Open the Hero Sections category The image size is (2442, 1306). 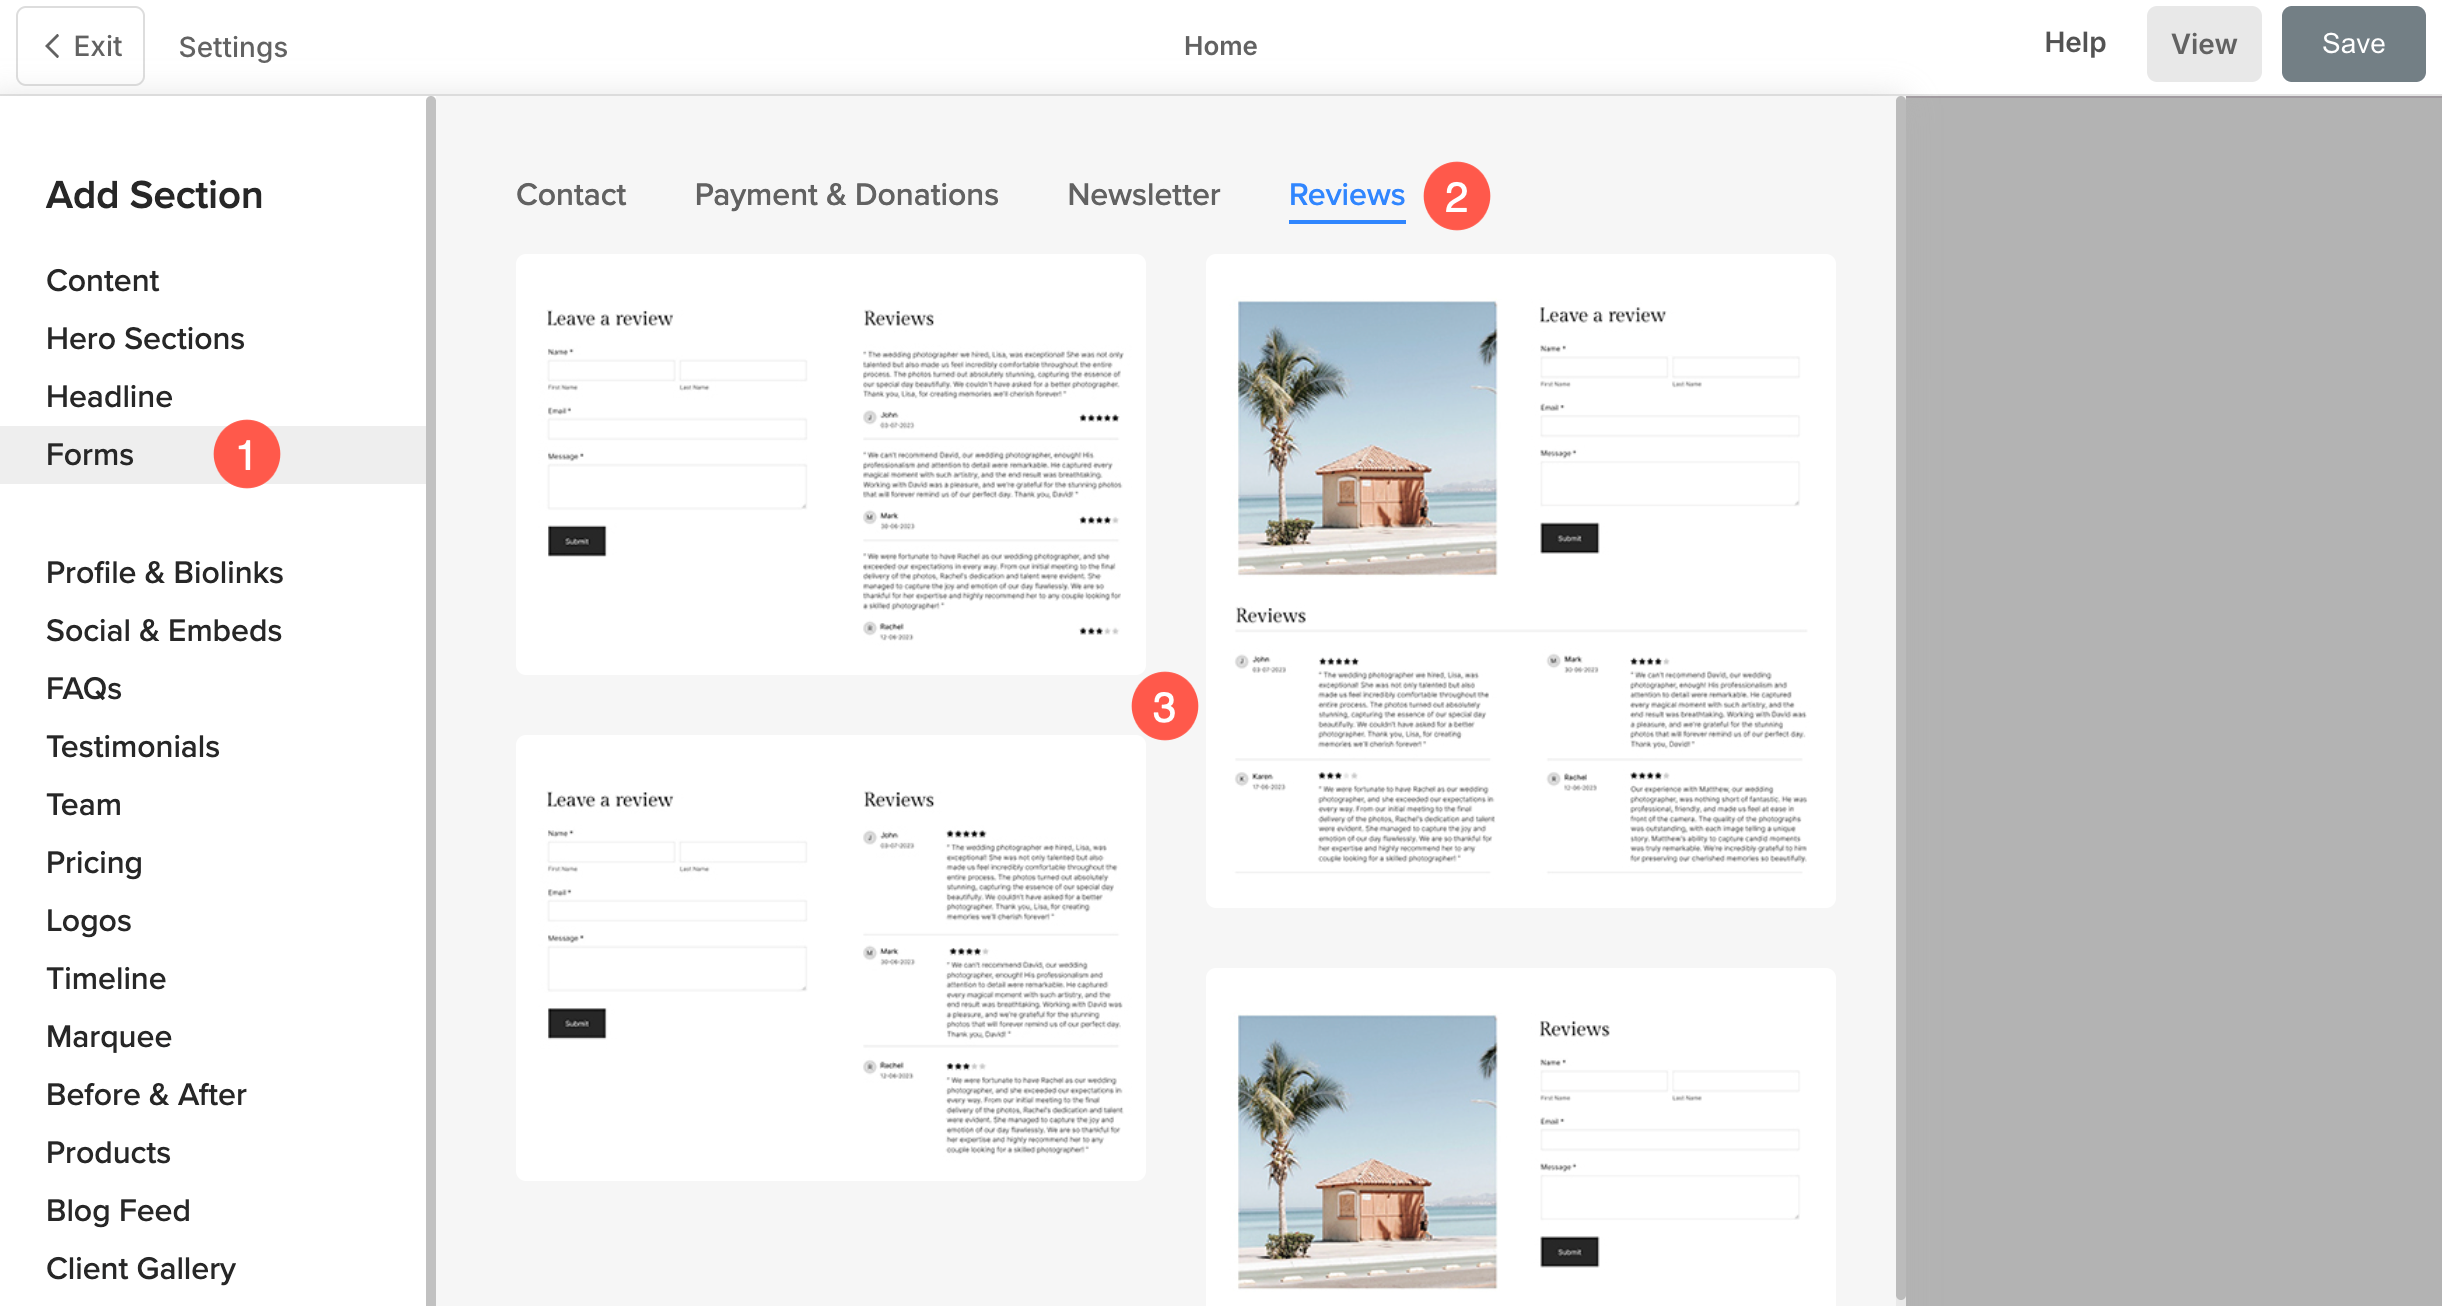[x=145, y=339]
